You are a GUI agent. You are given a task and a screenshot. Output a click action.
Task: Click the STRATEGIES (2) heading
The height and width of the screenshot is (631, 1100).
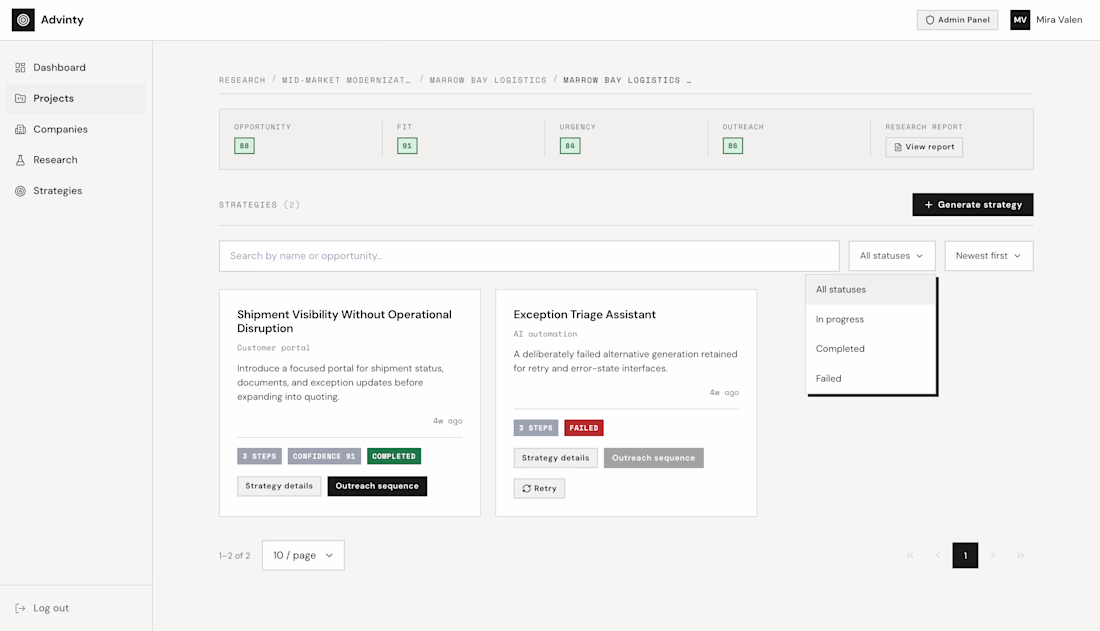[x=260, y=205]
